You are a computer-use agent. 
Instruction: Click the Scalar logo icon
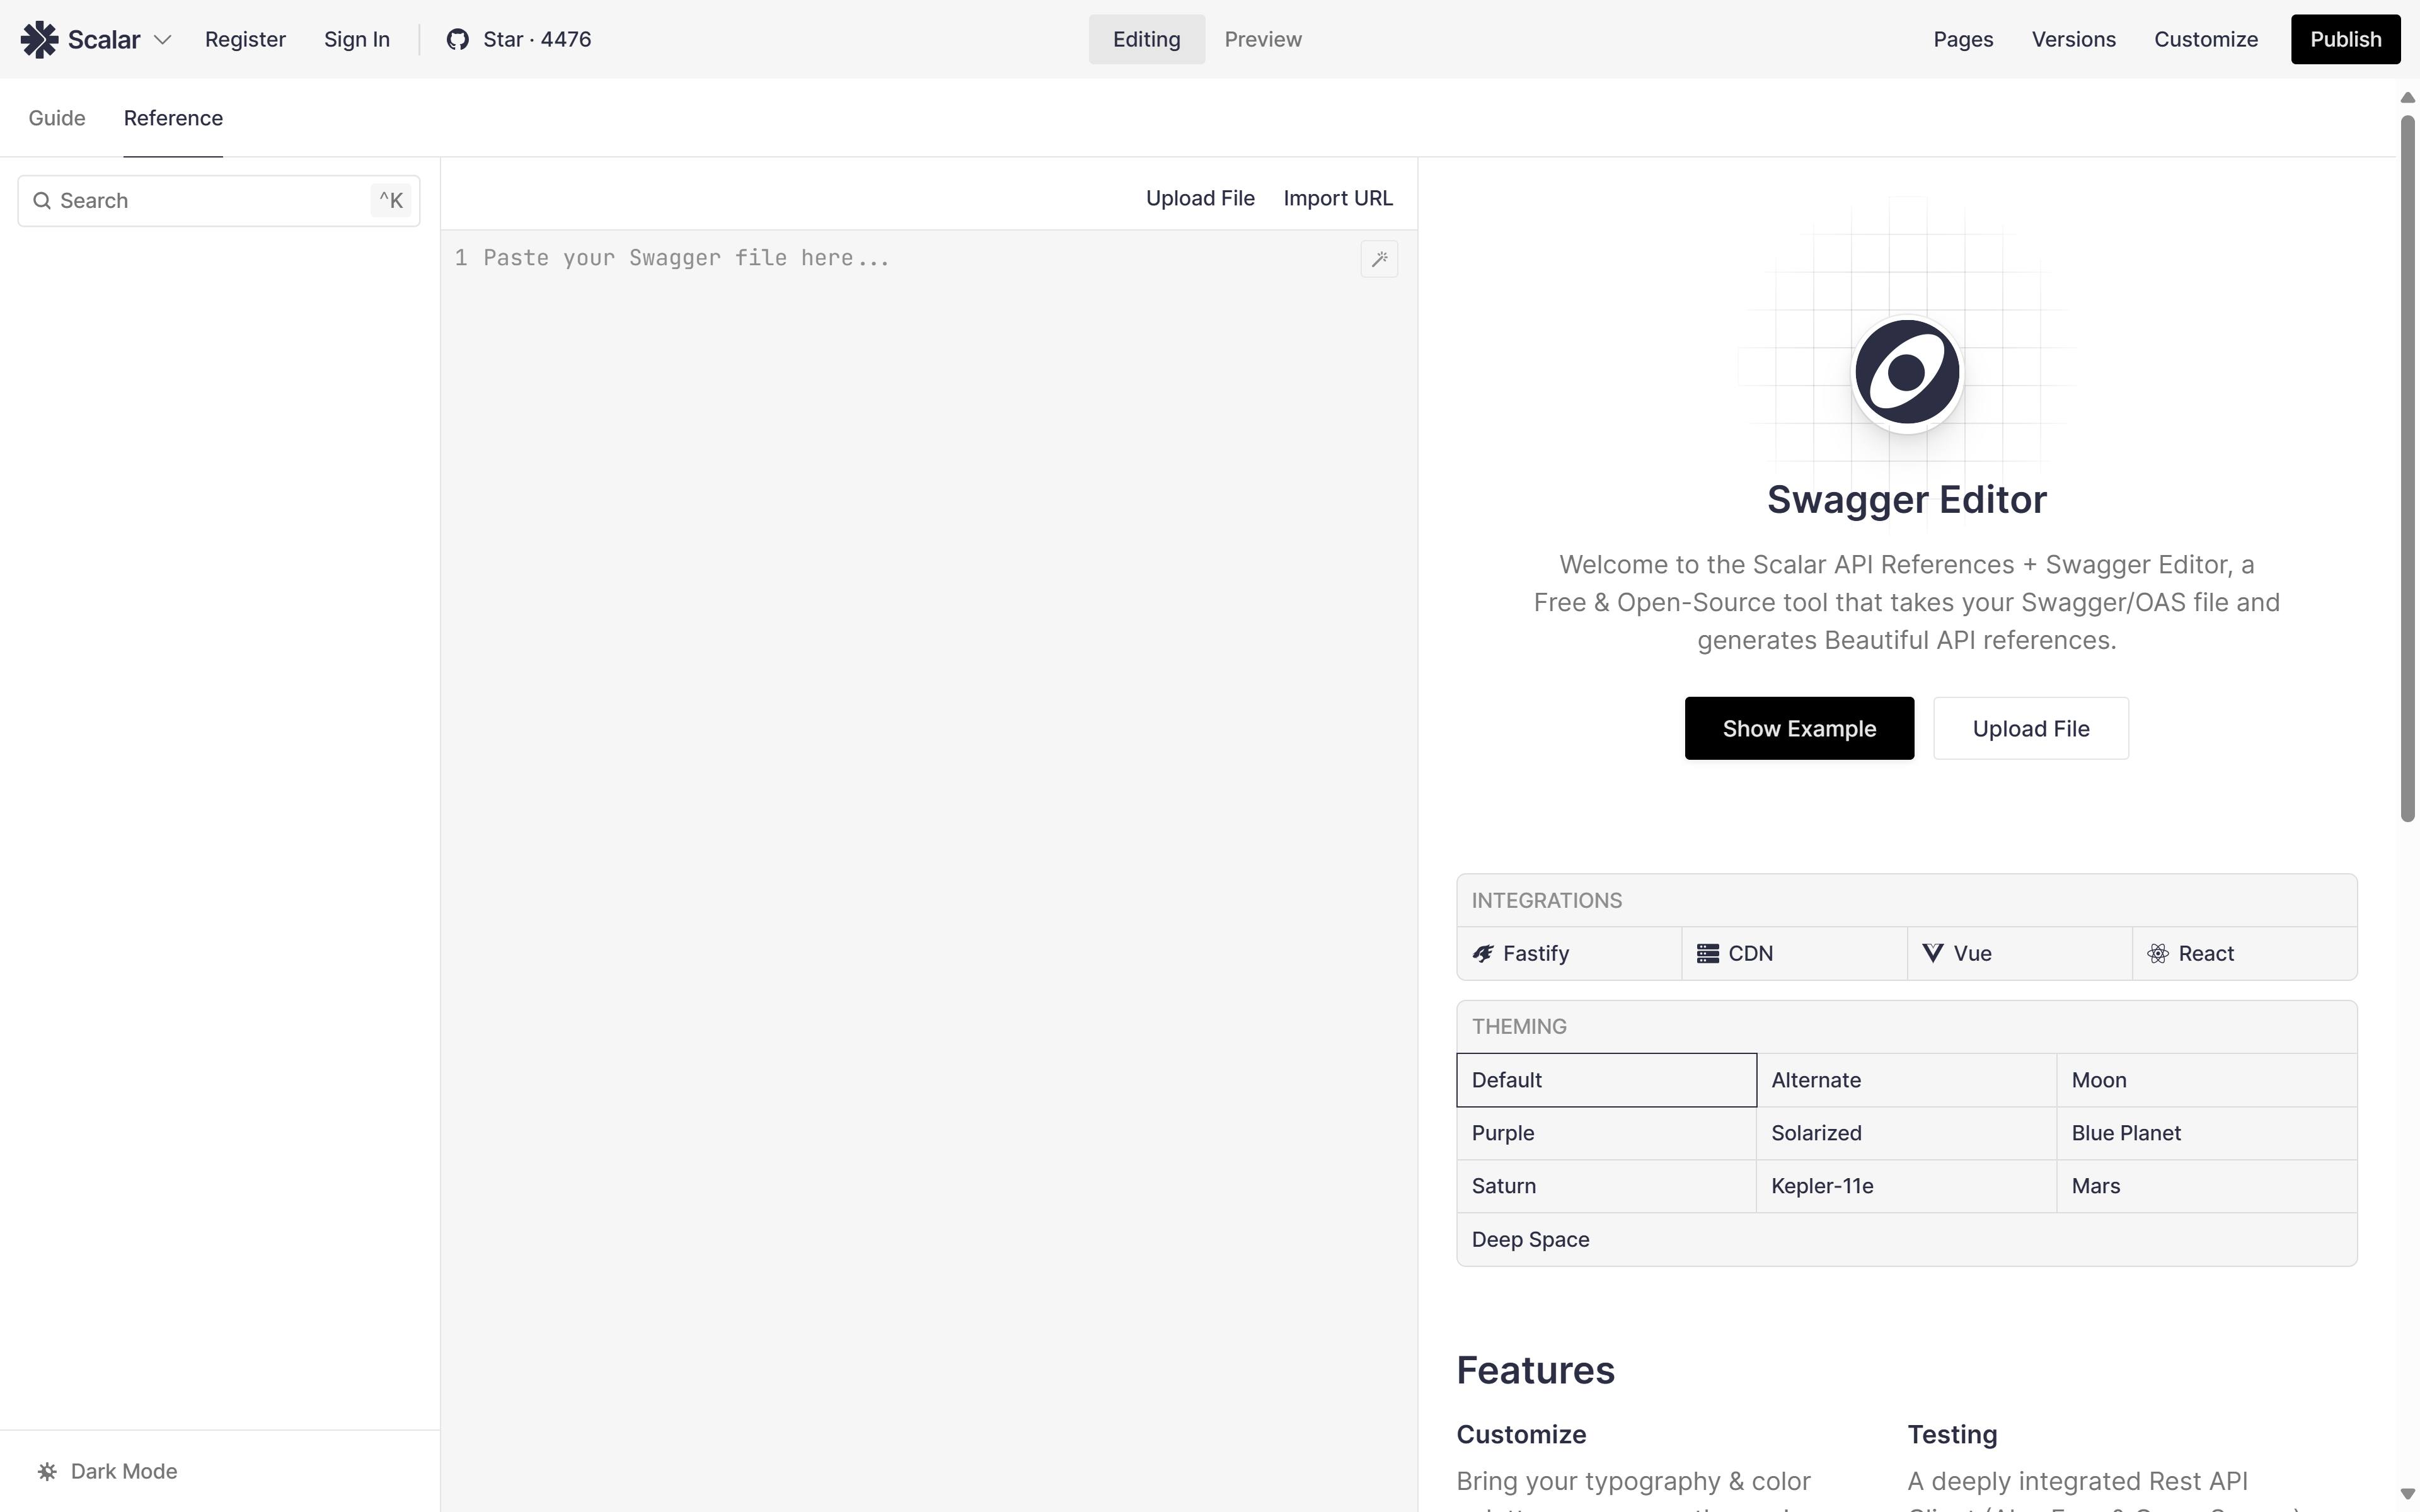39,39
